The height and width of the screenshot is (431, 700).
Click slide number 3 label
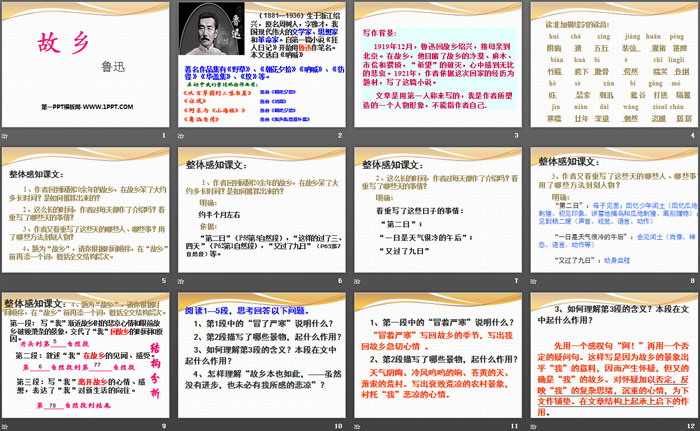coord(517,135)
